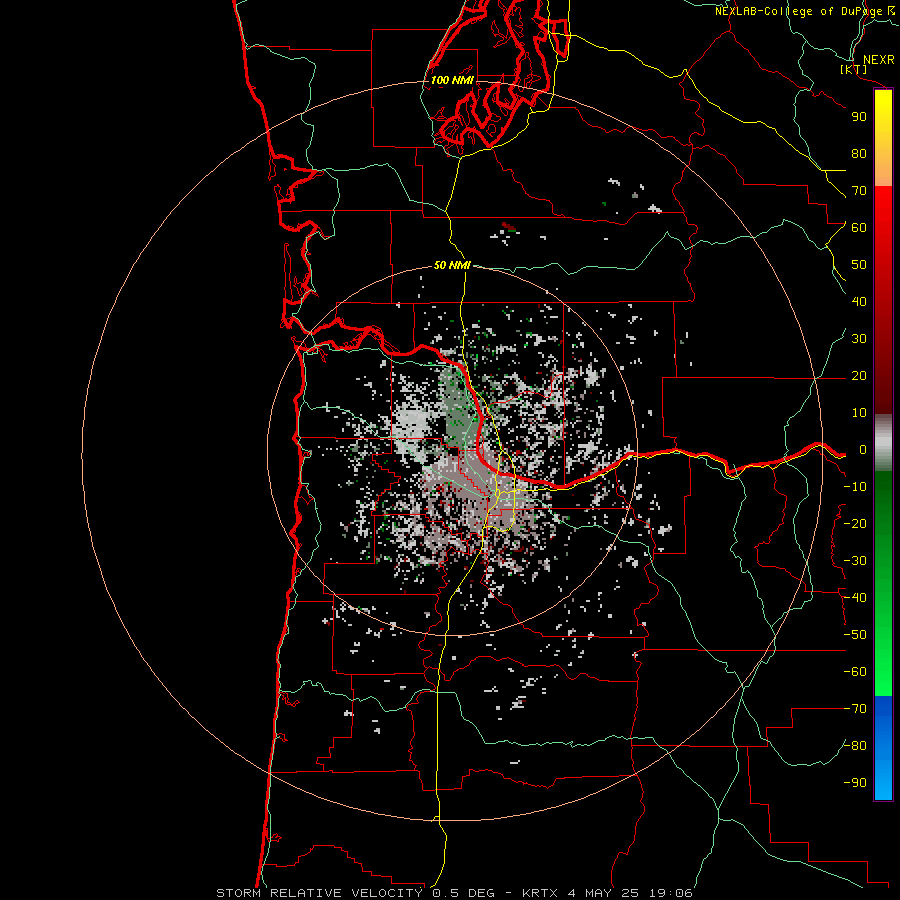
Task: Pick the orange segment of the color bar
Action: [x=883, y=169]
